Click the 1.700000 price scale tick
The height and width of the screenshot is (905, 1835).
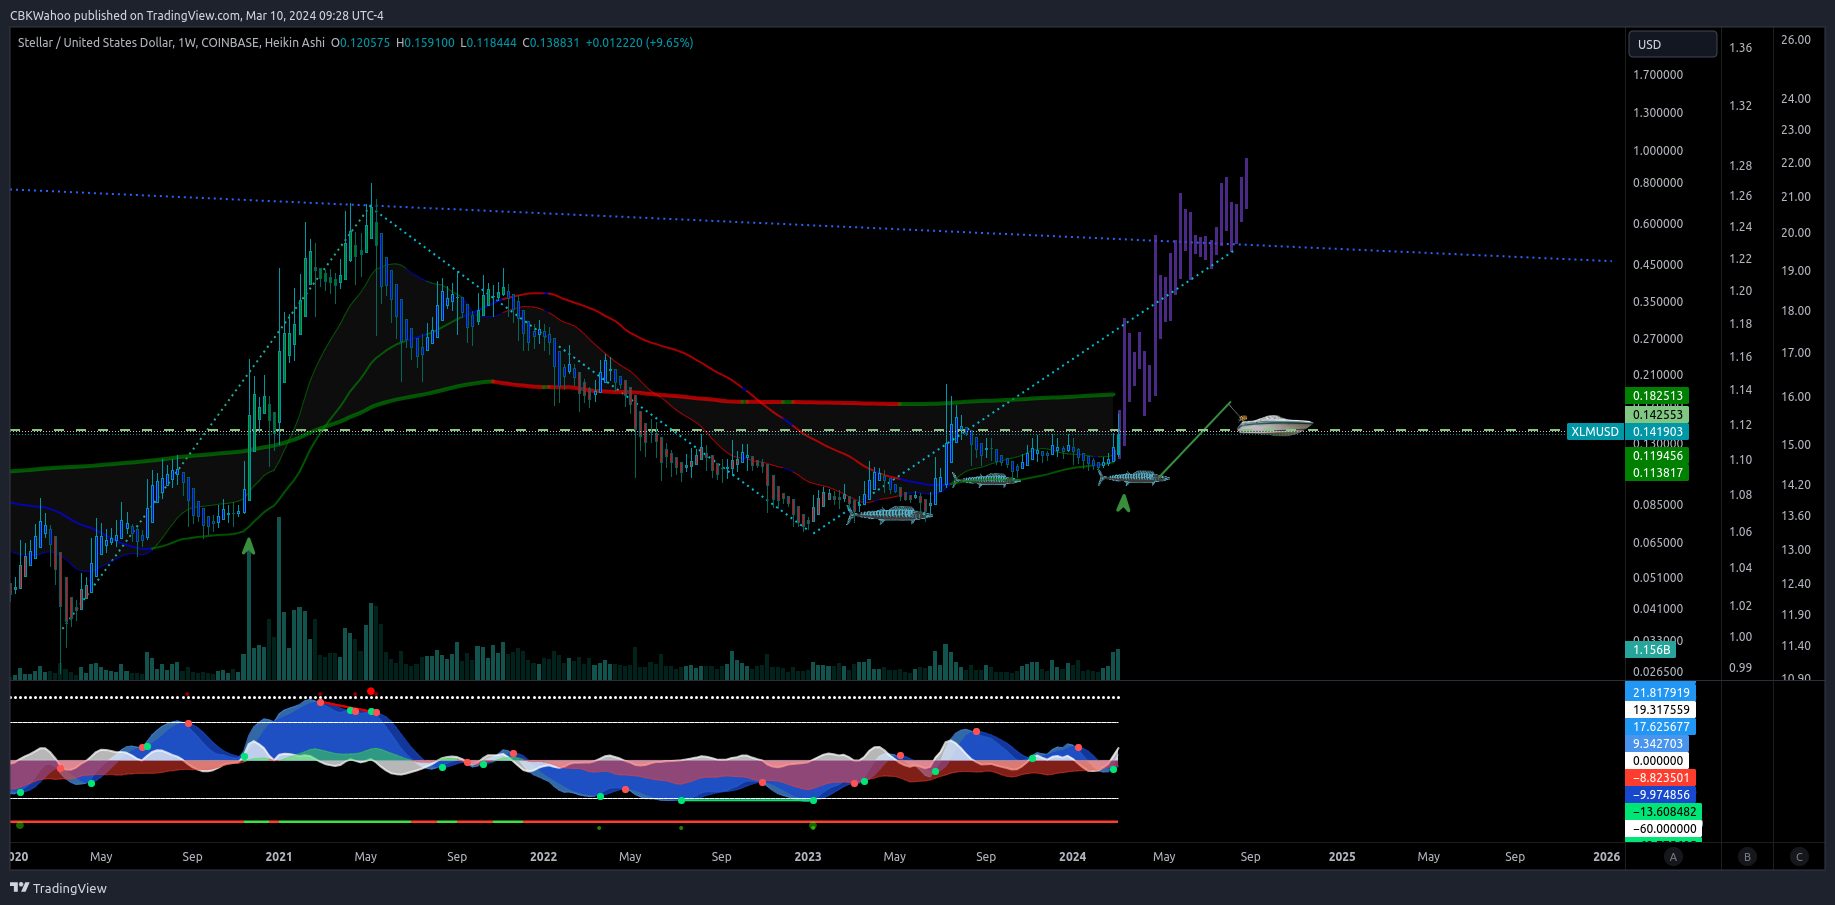tap(1658, 75)
